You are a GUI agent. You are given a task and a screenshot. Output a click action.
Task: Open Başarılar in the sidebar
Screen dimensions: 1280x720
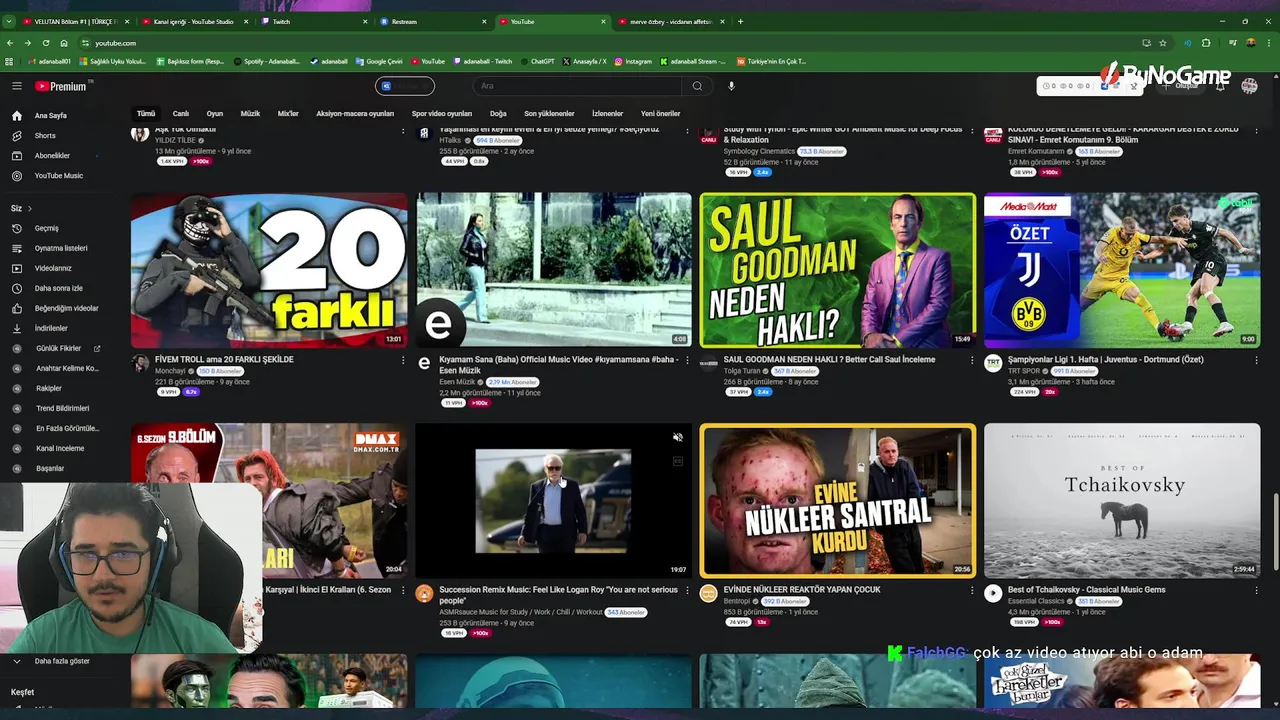tap(50, 468)
